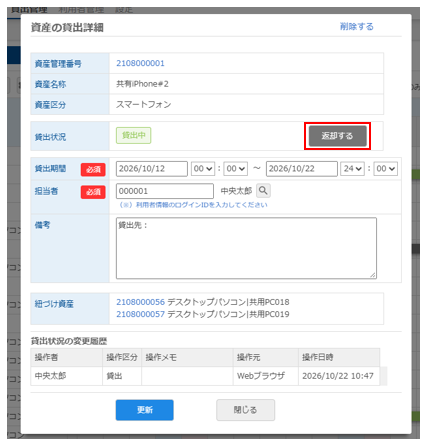This screenshot has height=446, width=431.
Task: Open the start hour dropdown
Action: click(x=203, y=169)
